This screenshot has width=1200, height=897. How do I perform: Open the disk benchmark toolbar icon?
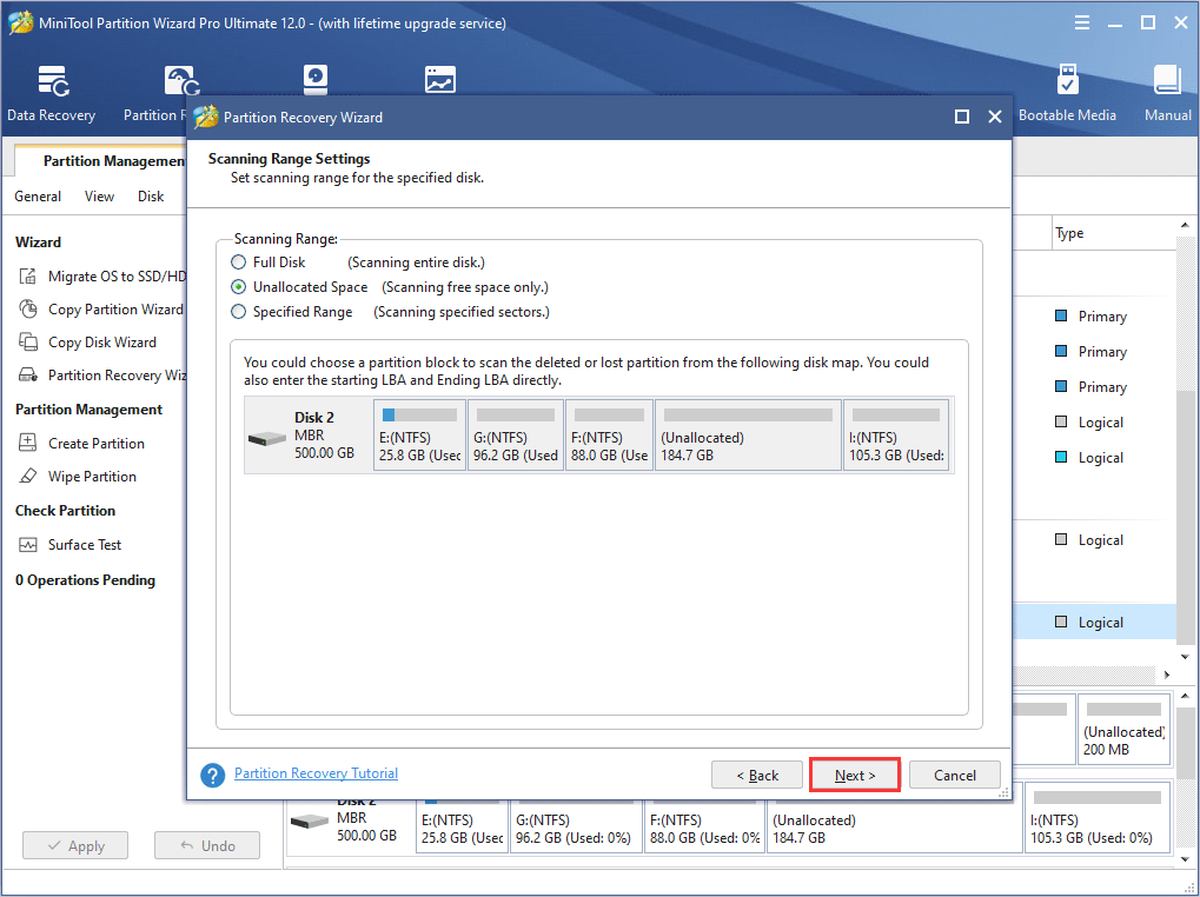(x=315, y=81)
